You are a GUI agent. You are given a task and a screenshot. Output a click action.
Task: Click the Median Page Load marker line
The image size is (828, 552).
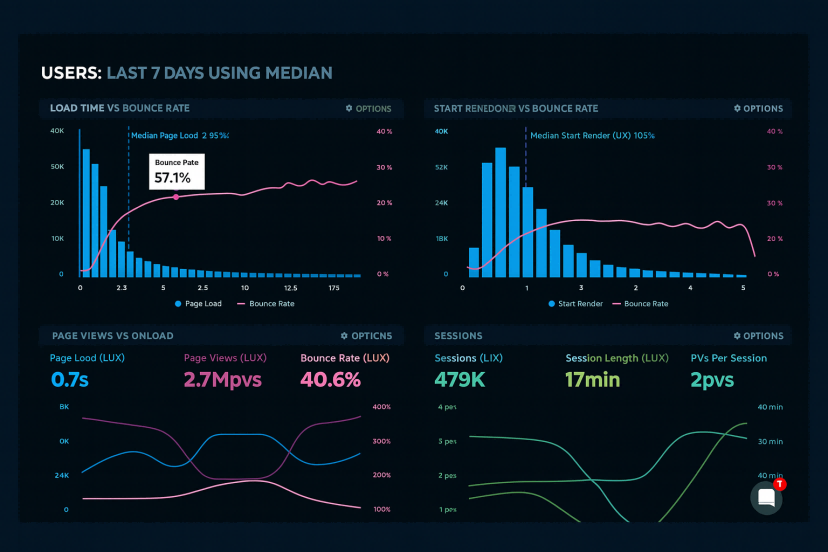coord(129,200)
